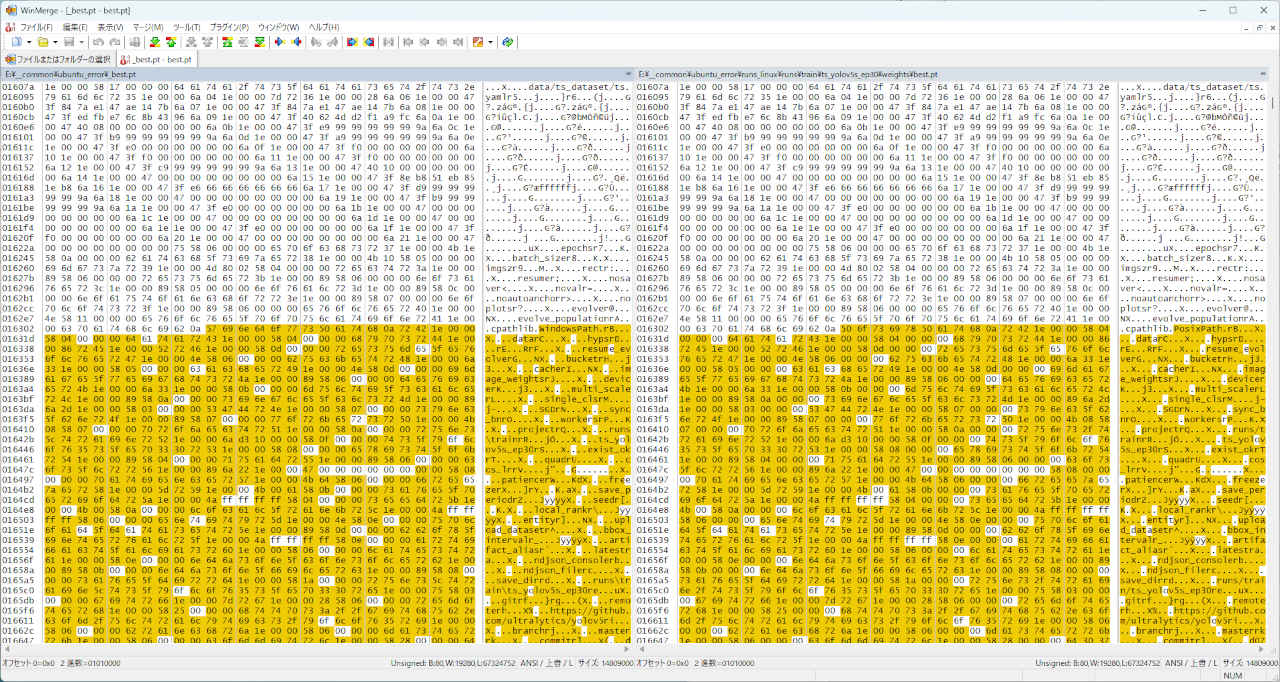Click the Open folder toolbar icon
The image size is (1280, 682).
[x=43, y=42]
